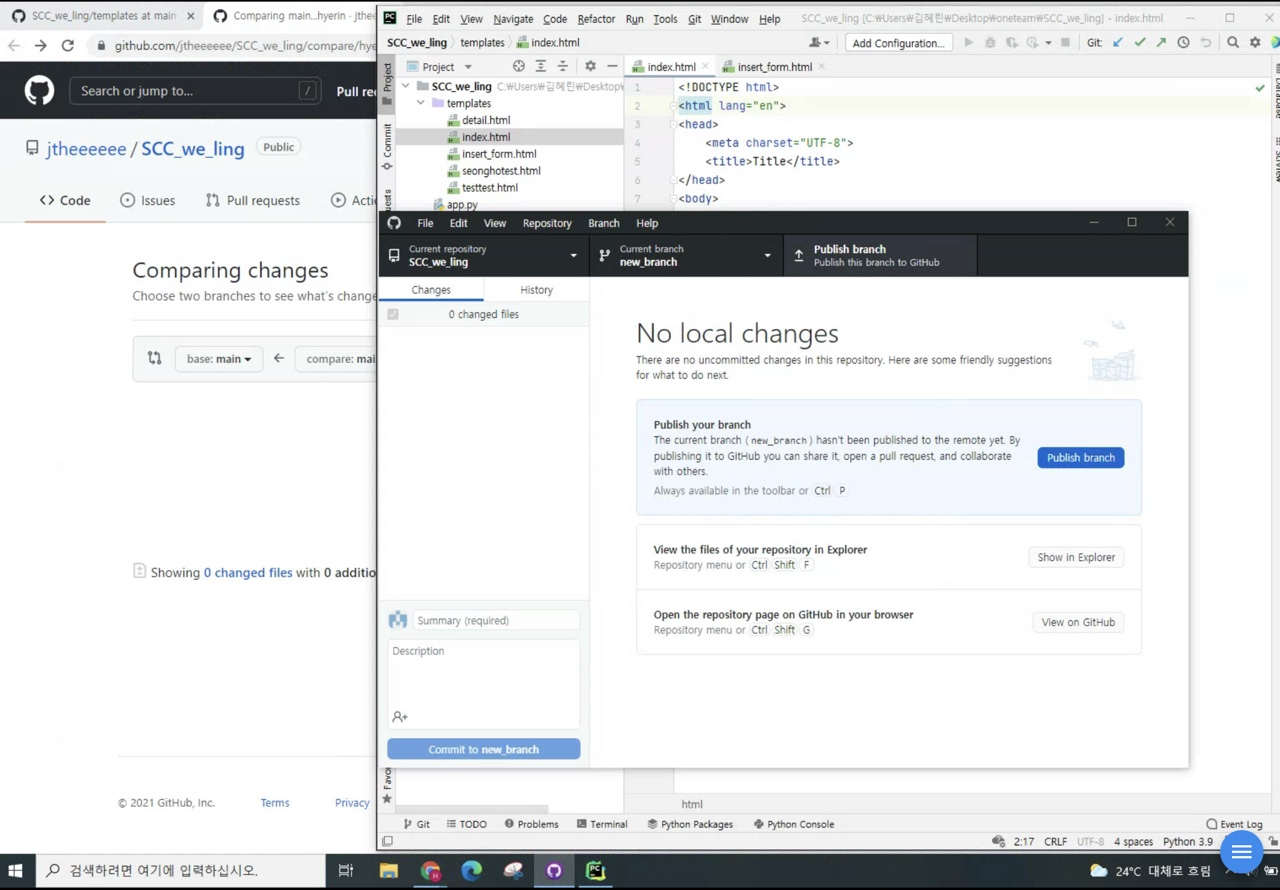Click Git update project arrow in PyCharm toolbar

pos(1118,43)
